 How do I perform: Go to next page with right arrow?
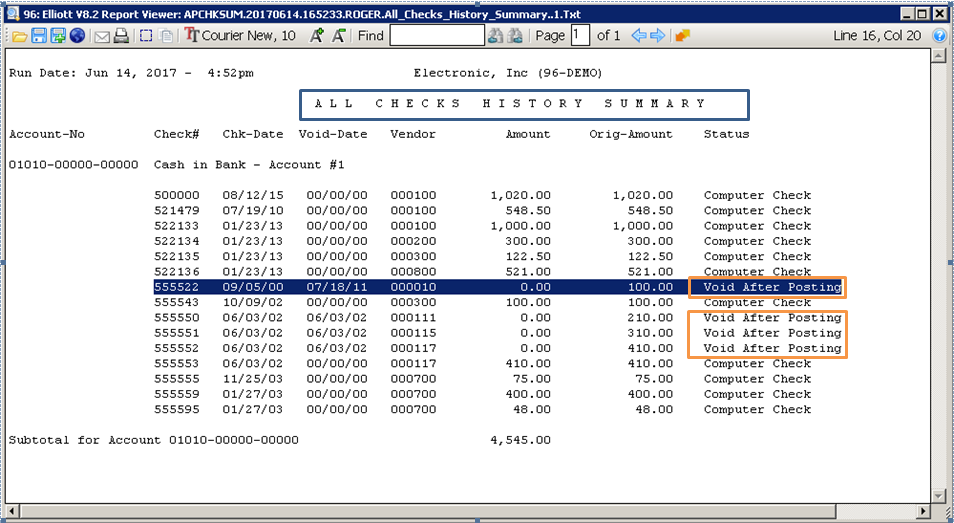pos(657,36)
